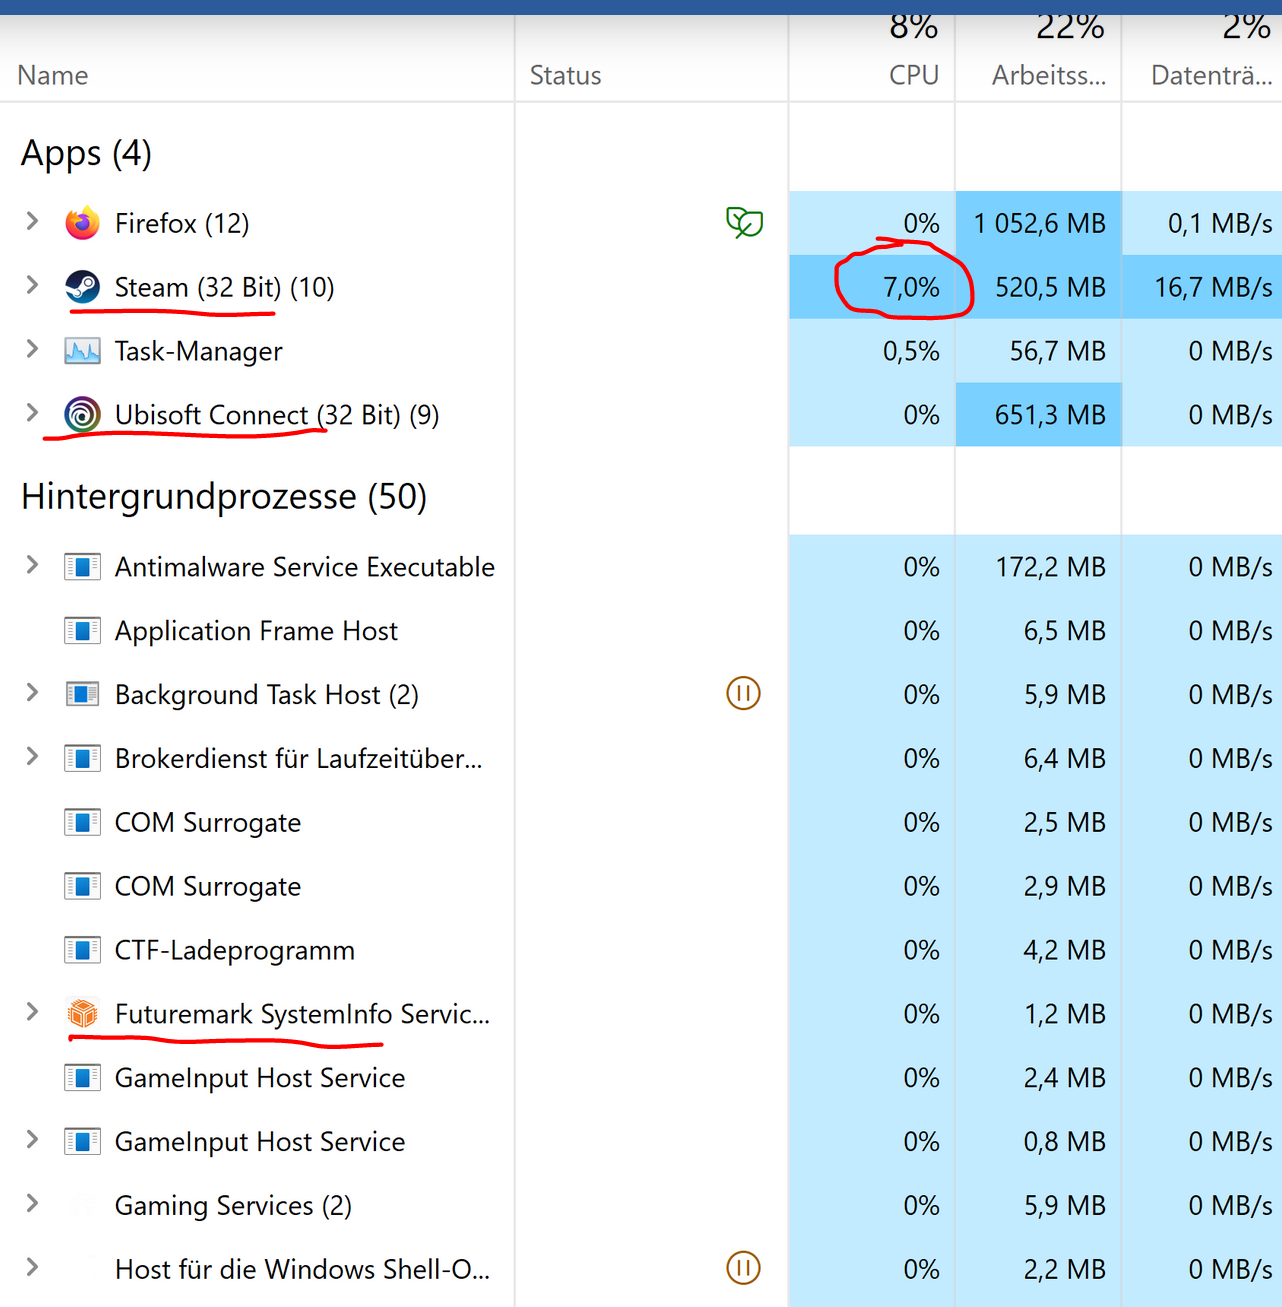Select Futuremark SystemInfo Service process
The width and height of the screenshot is (1282, 1307).
(x=302, y=1014)
